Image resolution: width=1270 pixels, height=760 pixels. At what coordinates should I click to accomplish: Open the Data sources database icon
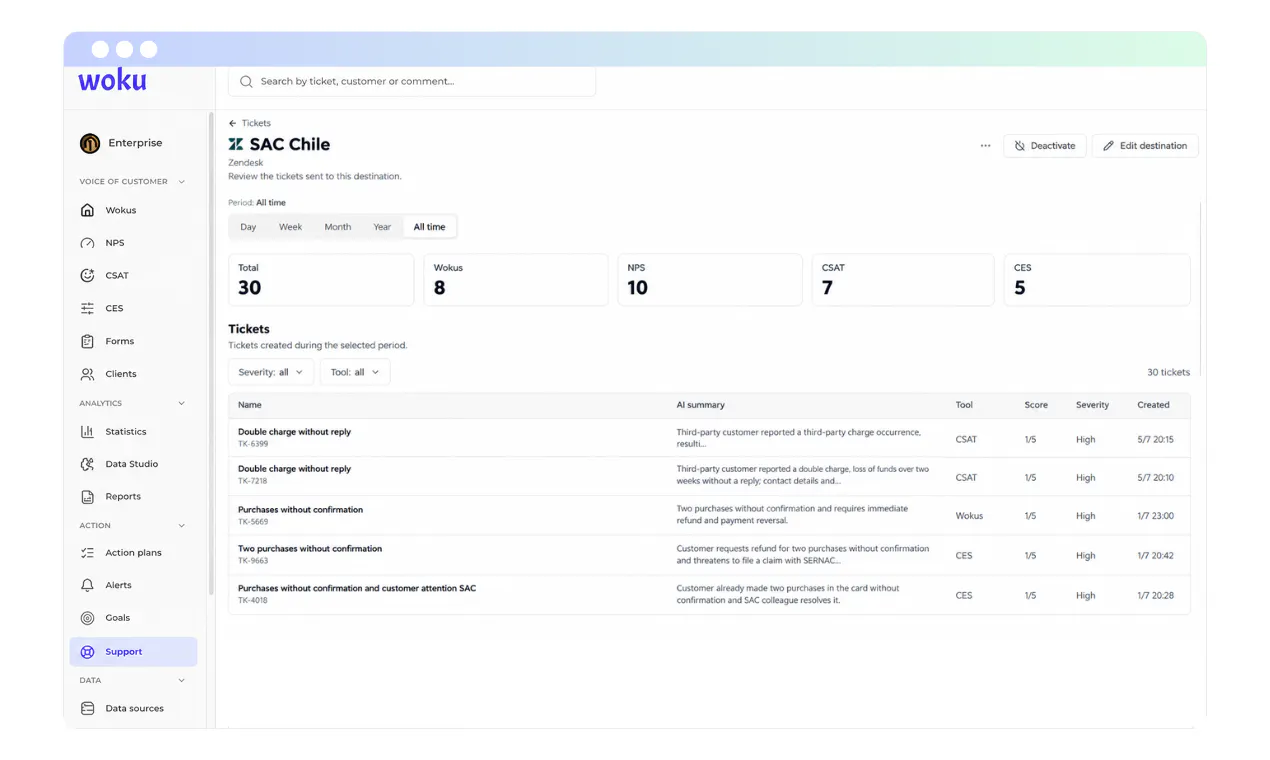pos(87,708)
